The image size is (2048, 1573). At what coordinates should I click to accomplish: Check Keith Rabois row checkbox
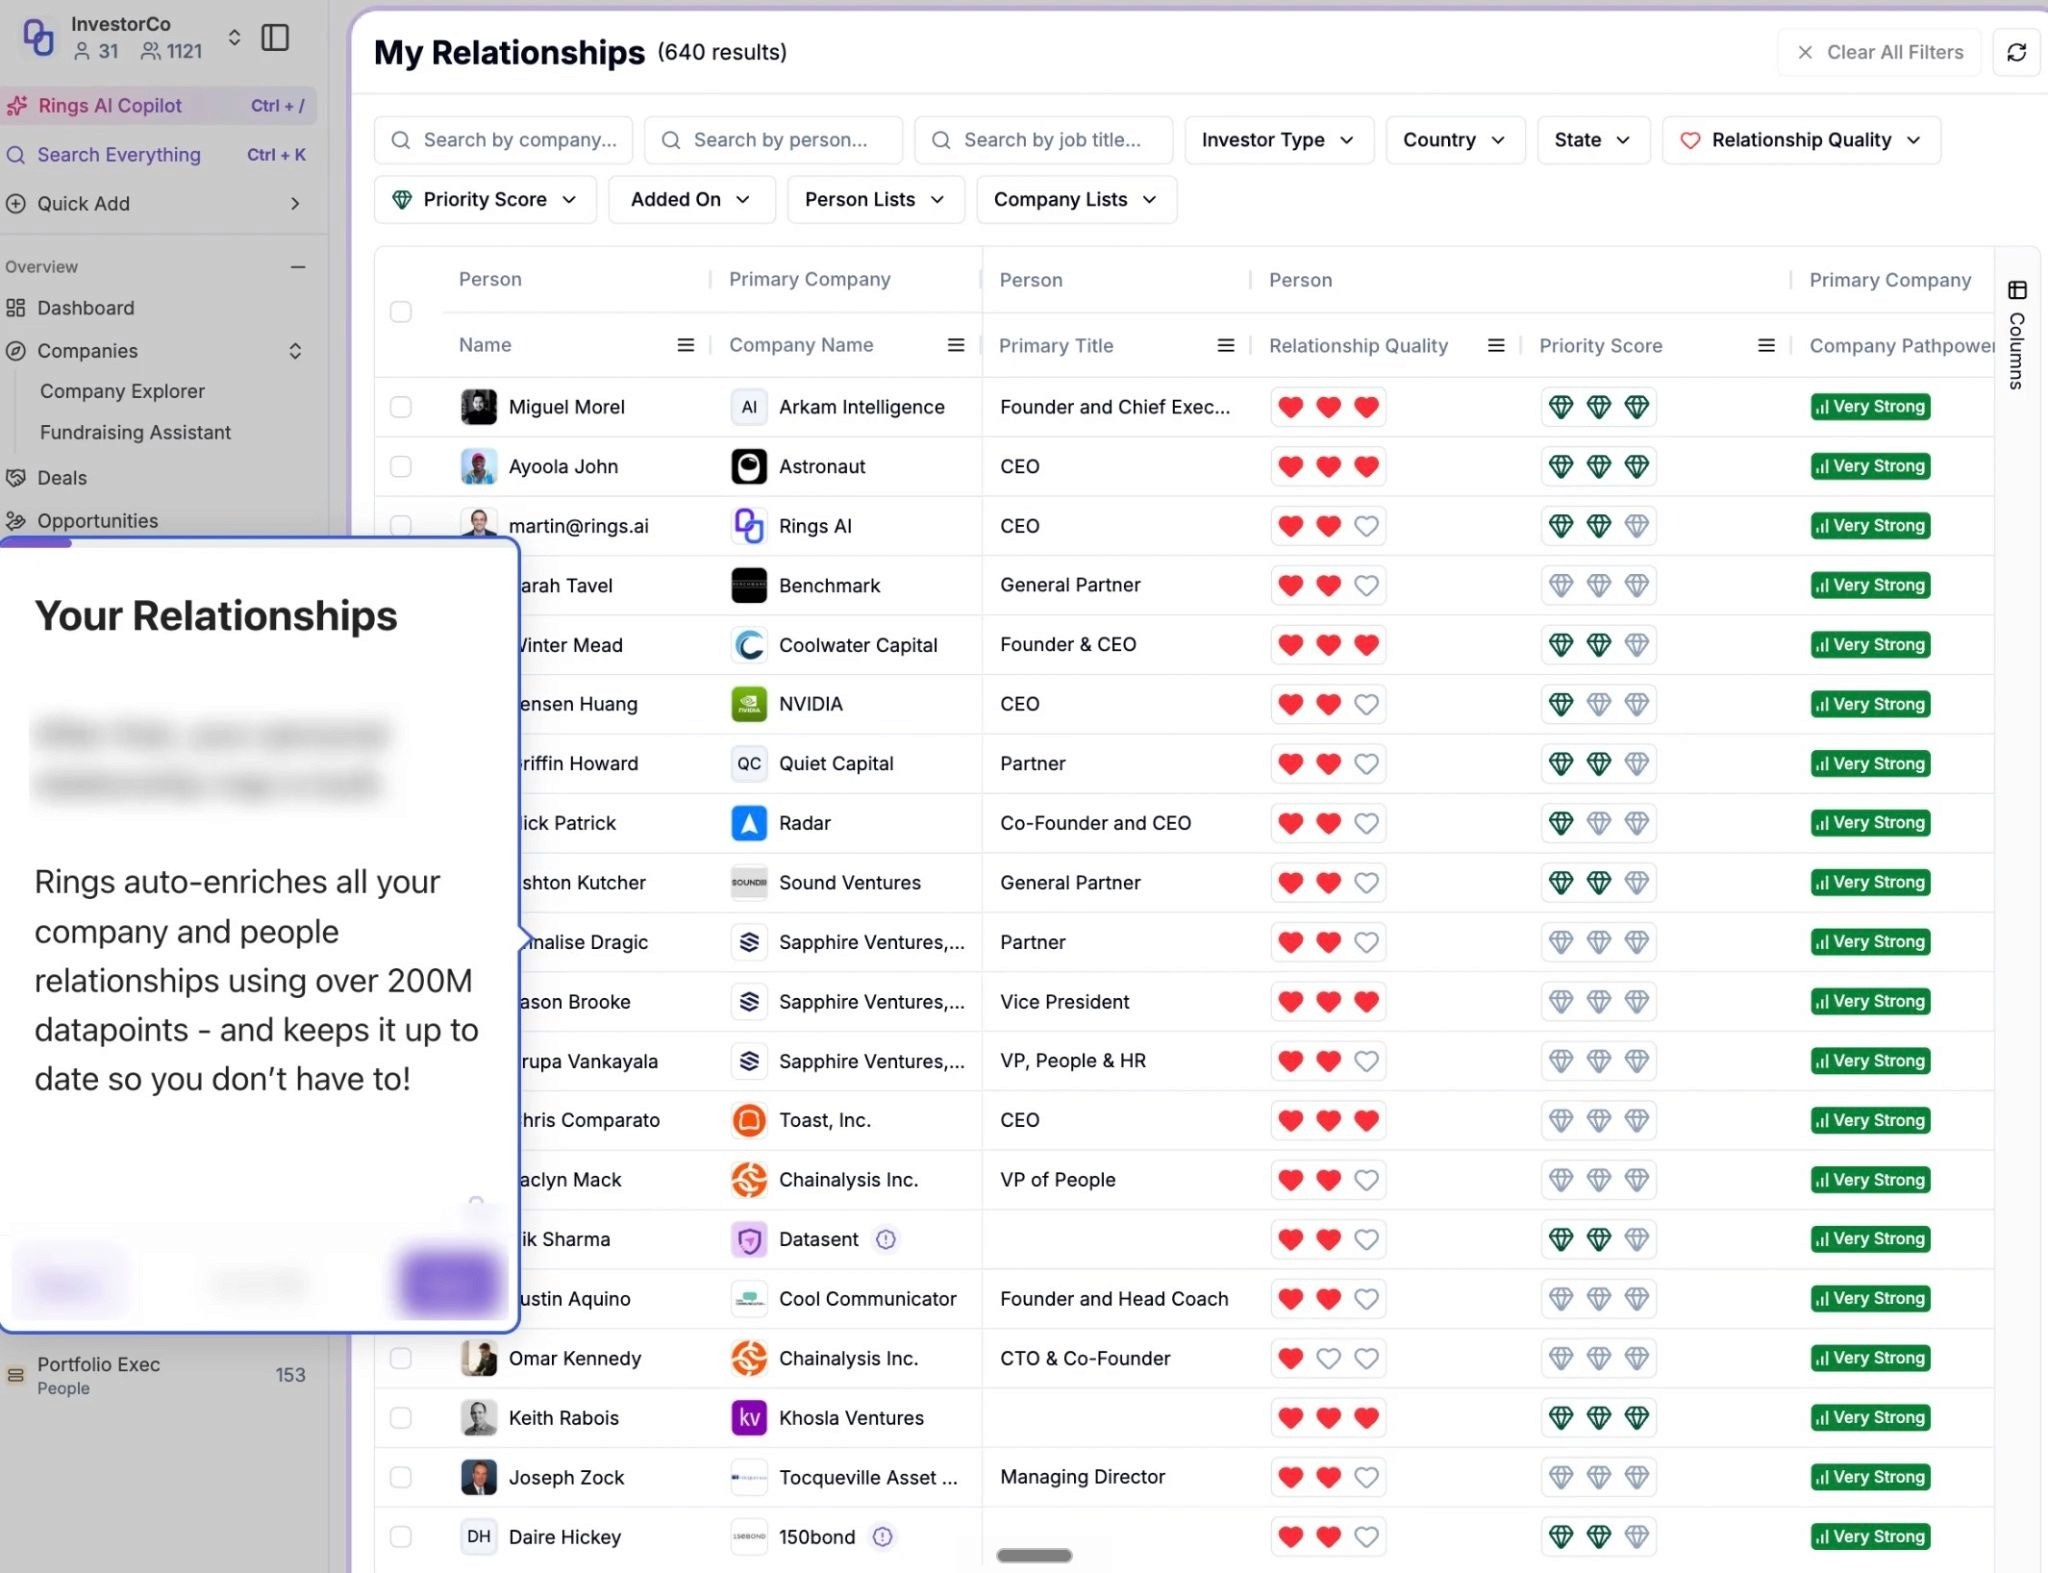coord(401,1417)
